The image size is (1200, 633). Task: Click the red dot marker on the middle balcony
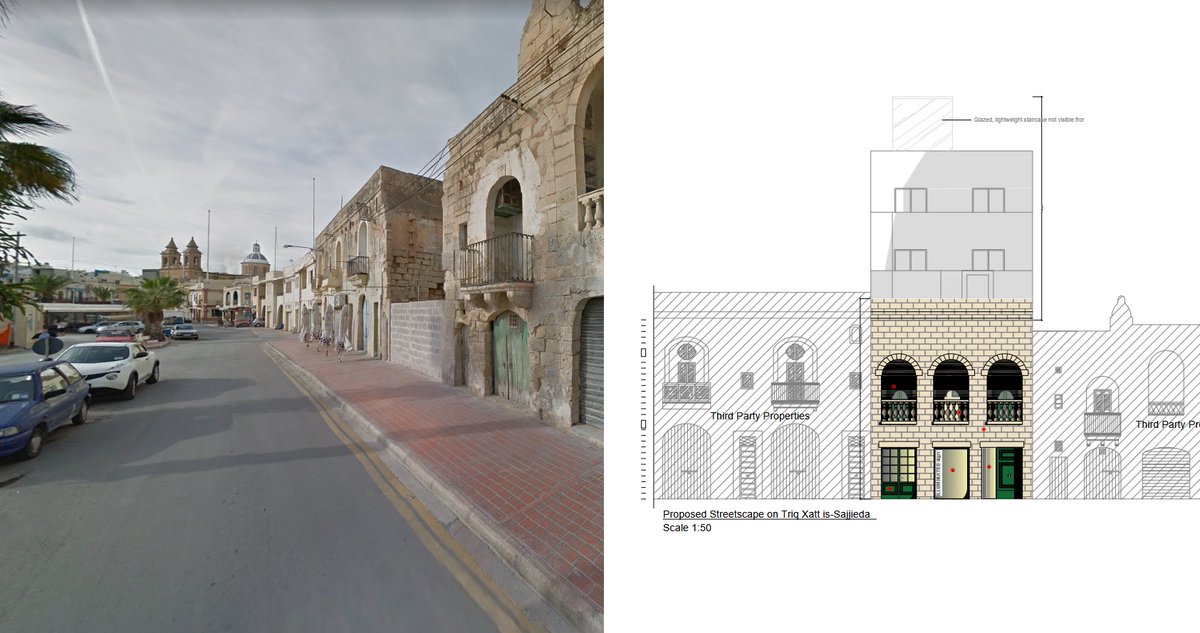click(958, 412)
